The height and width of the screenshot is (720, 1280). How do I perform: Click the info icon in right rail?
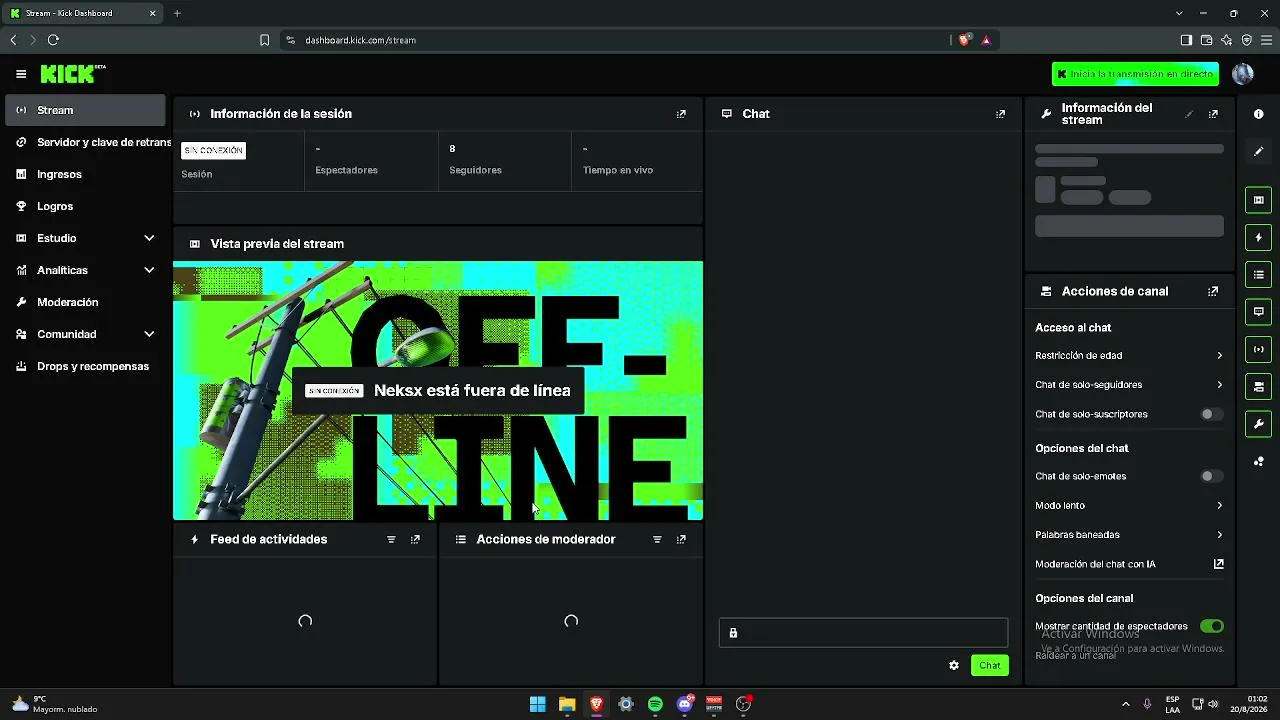click(x=1259, y=114)
